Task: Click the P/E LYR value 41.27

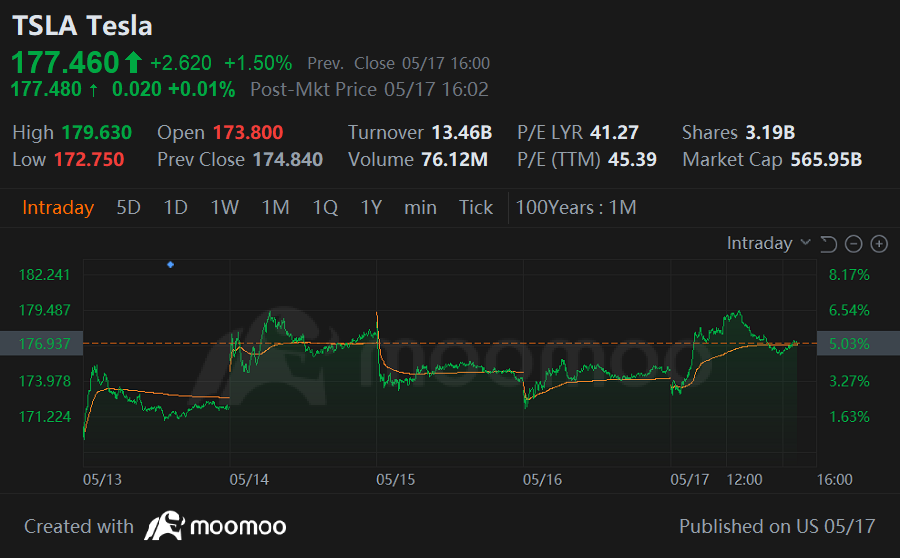Action: [x=614, y=133]
